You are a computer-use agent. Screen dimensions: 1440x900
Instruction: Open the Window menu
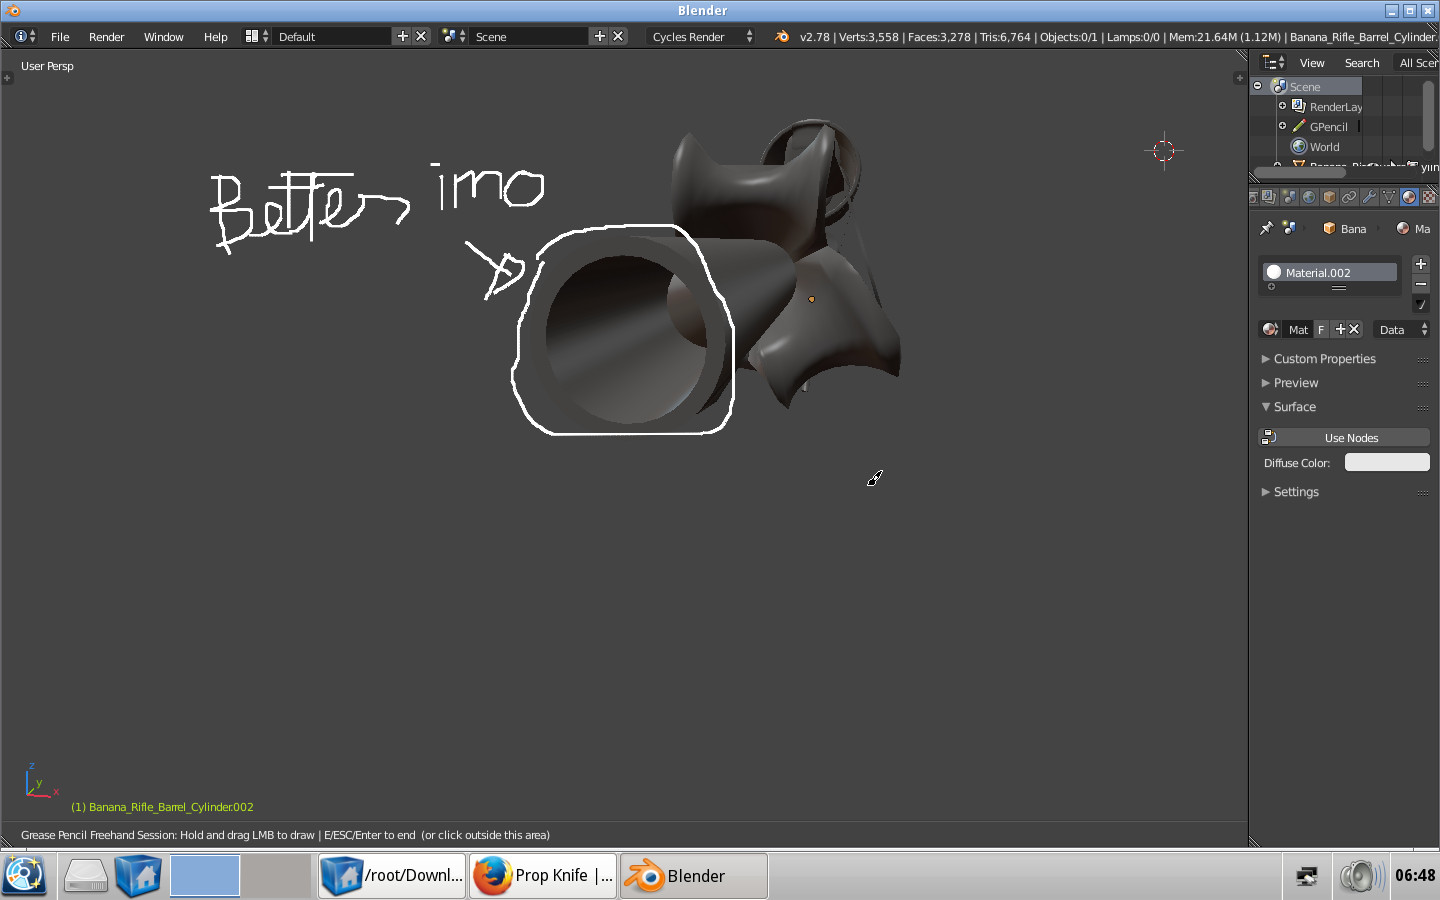tap(163, 37)
